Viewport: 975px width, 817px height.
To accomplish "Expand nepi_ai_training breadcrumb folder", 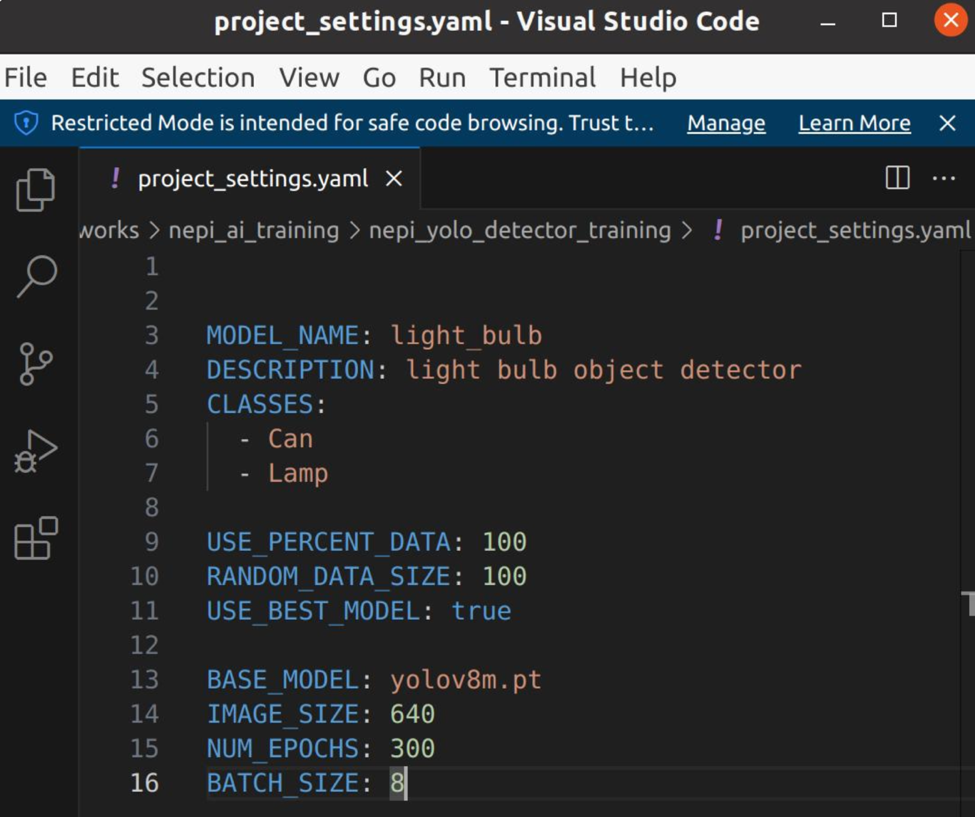I will pos(253,230).
